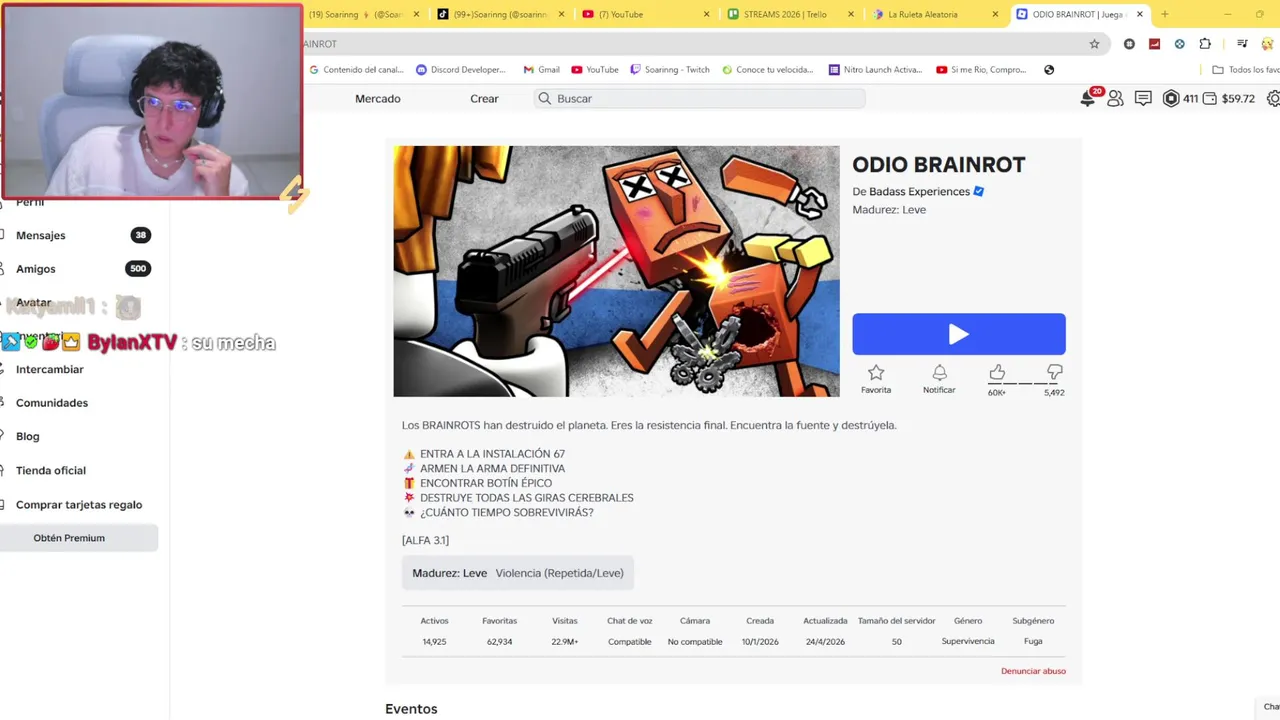Click the 38 badge beside Mensajes
The image size is (1280, 720).
click(141, 235)
